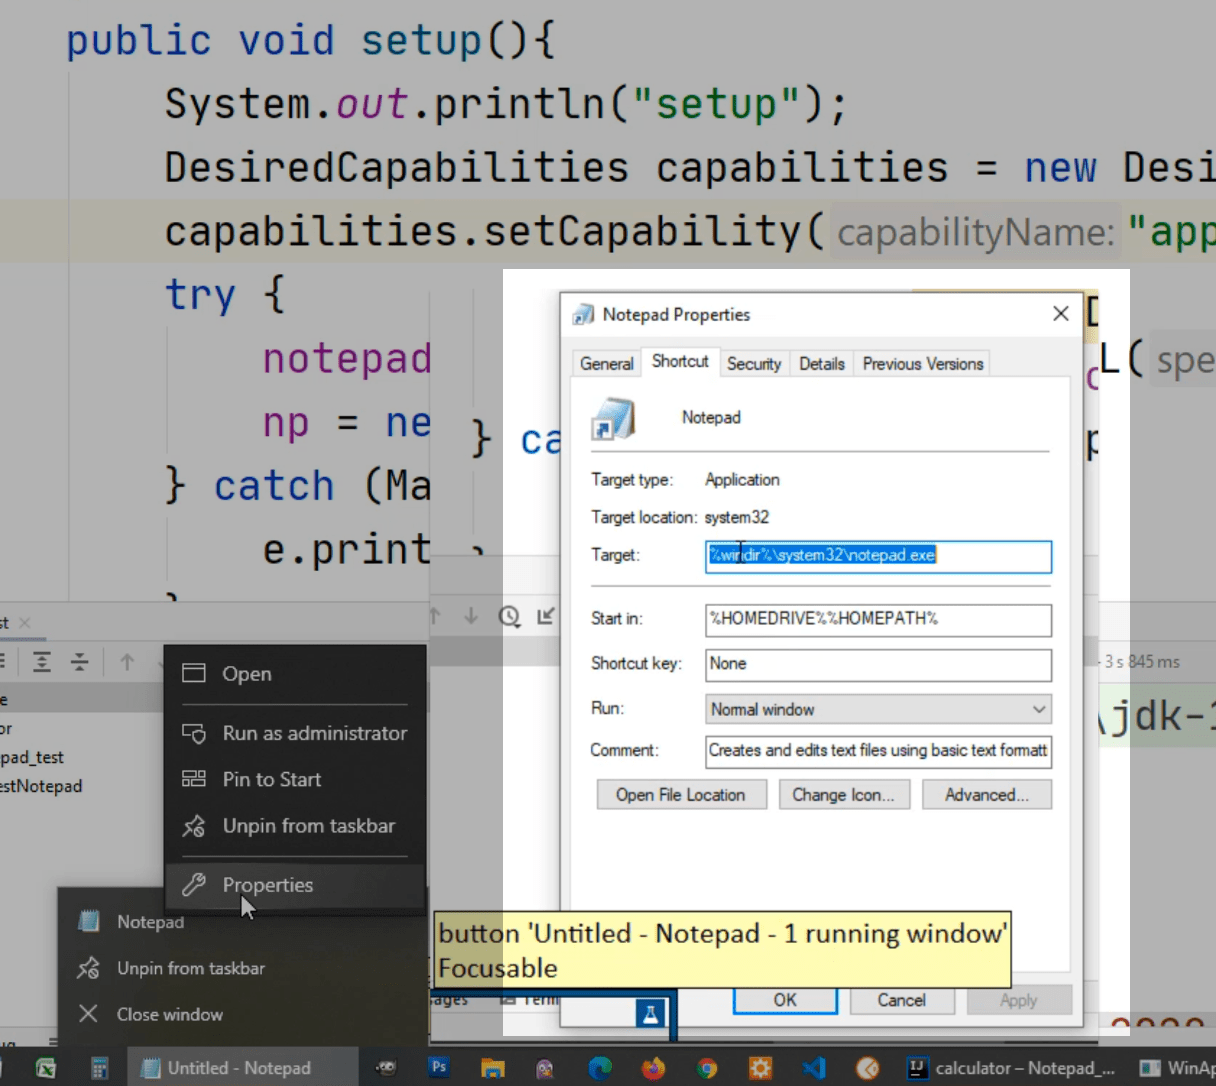Click the import tests icon beside the clock
The image size is (1216, 1086).
[546, 616]
